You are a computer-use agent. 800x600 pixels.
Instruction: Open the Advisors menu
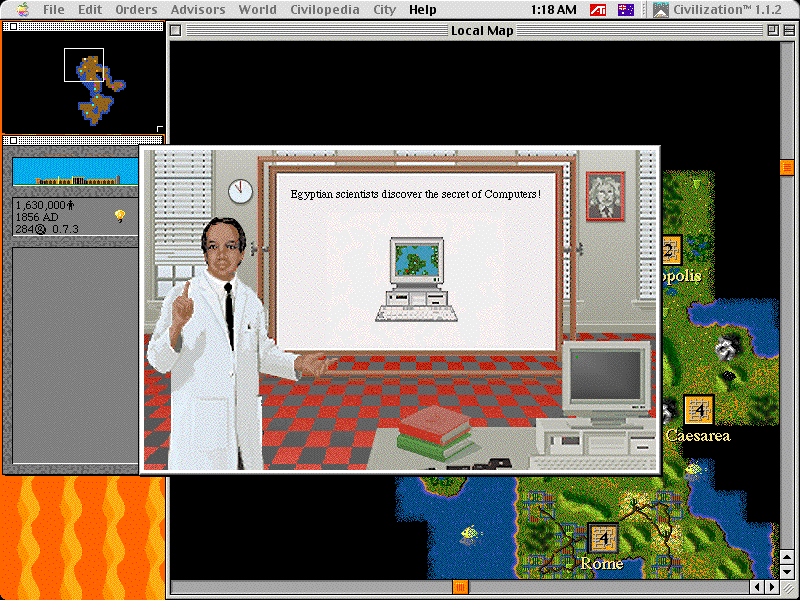[197, 9]
